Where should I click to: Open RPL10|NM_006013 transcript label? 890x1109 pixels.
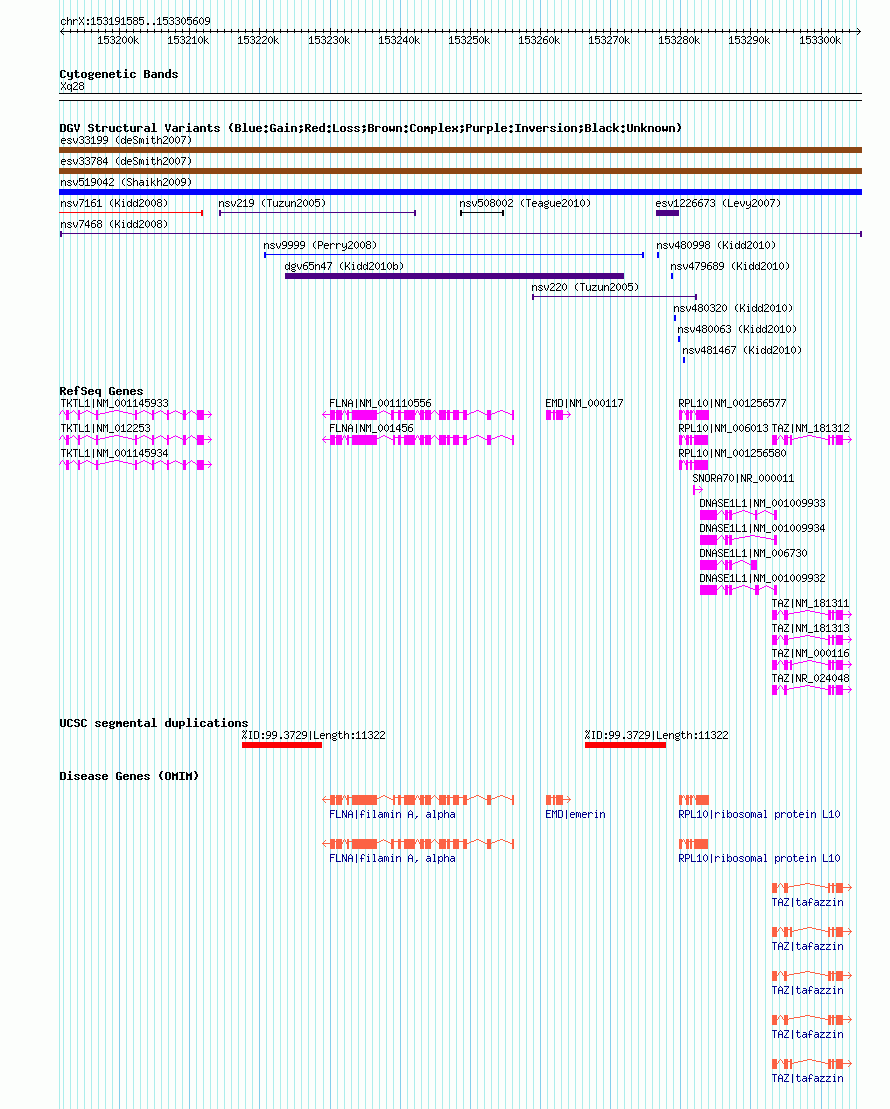click(723, 429)
